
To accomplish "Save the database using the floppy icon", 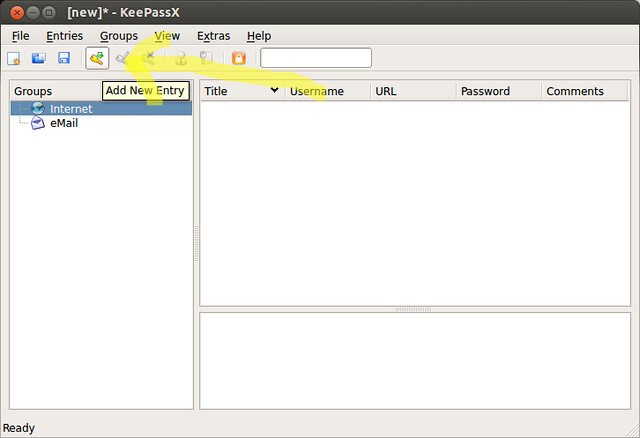I will [64, 58].
